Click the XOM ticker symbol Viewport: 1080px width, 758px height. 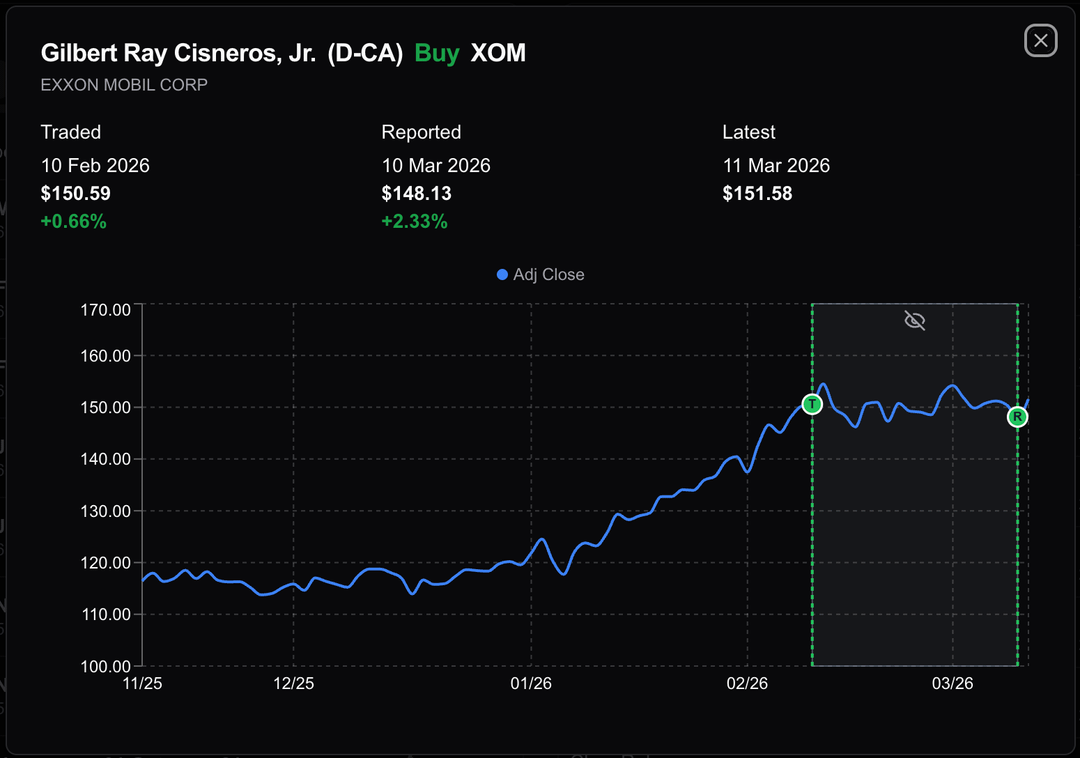498,53
